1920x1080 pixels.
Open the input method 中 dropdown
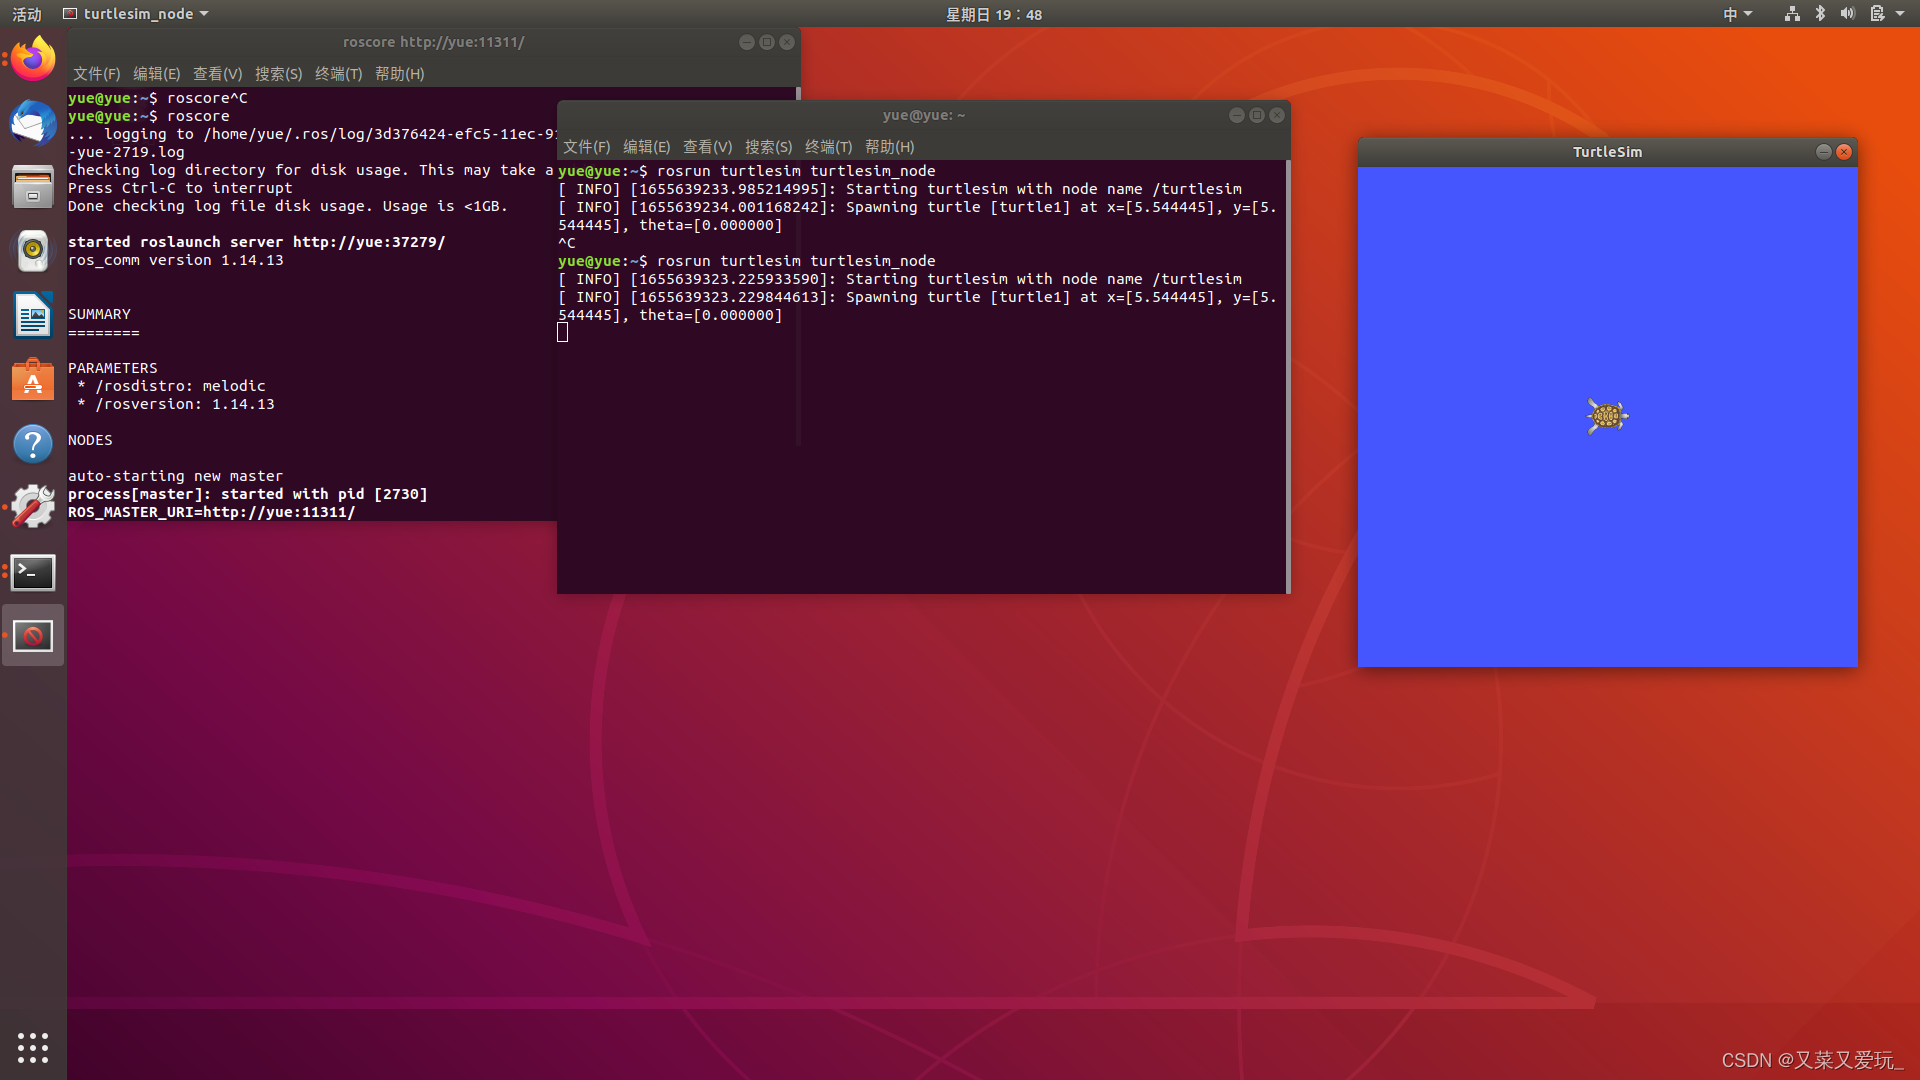pyautogui.click(x=1737, y=14)
